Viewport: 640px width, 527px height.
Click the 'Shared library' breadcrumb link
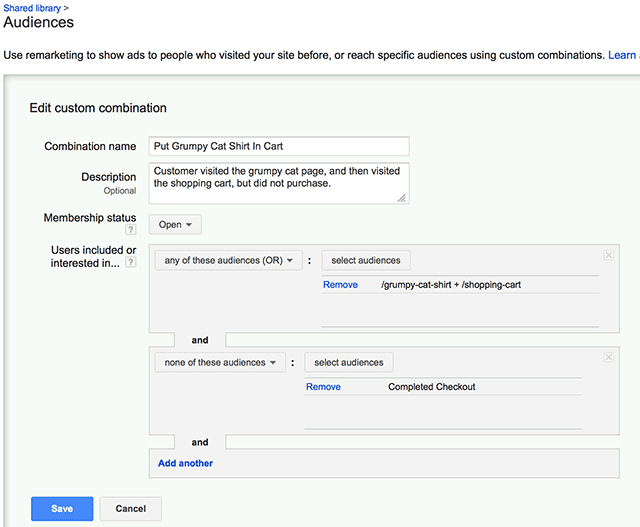[x=32, y=8]
